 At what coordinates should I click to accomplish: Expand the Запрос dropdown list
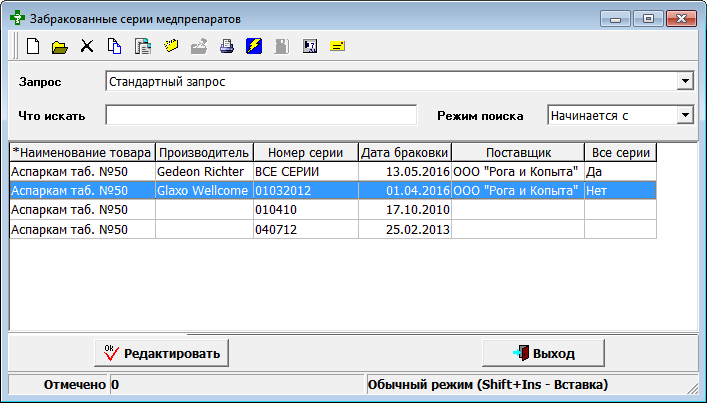click(685, 81)
